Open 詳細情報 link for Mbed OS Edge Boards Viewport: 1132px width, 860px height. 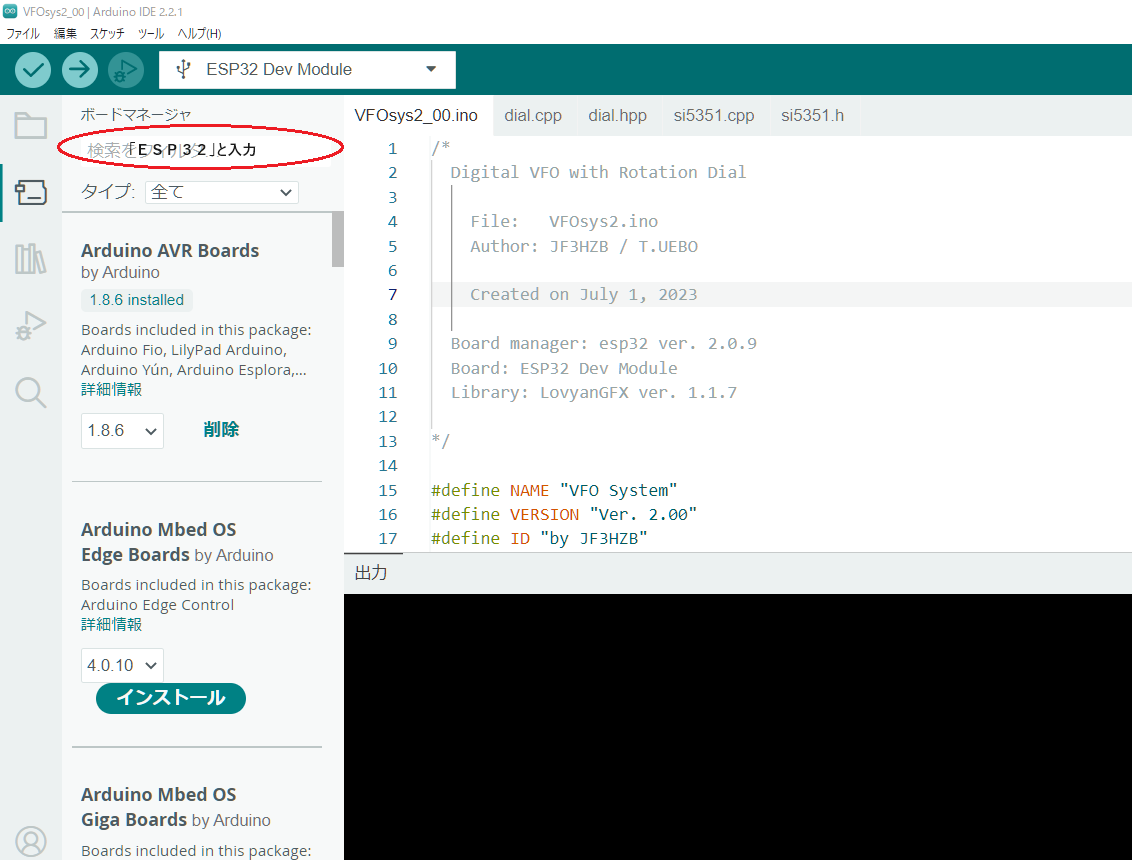[x=111, y=625]
